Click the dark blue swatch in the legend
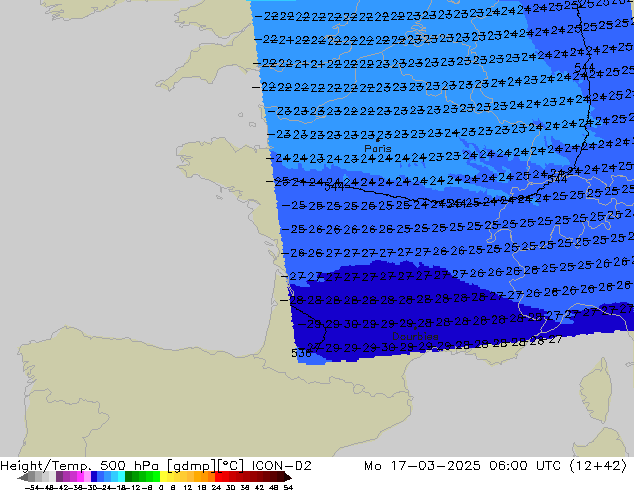Screen dimensions: 634x490 (x=94, y=477)
